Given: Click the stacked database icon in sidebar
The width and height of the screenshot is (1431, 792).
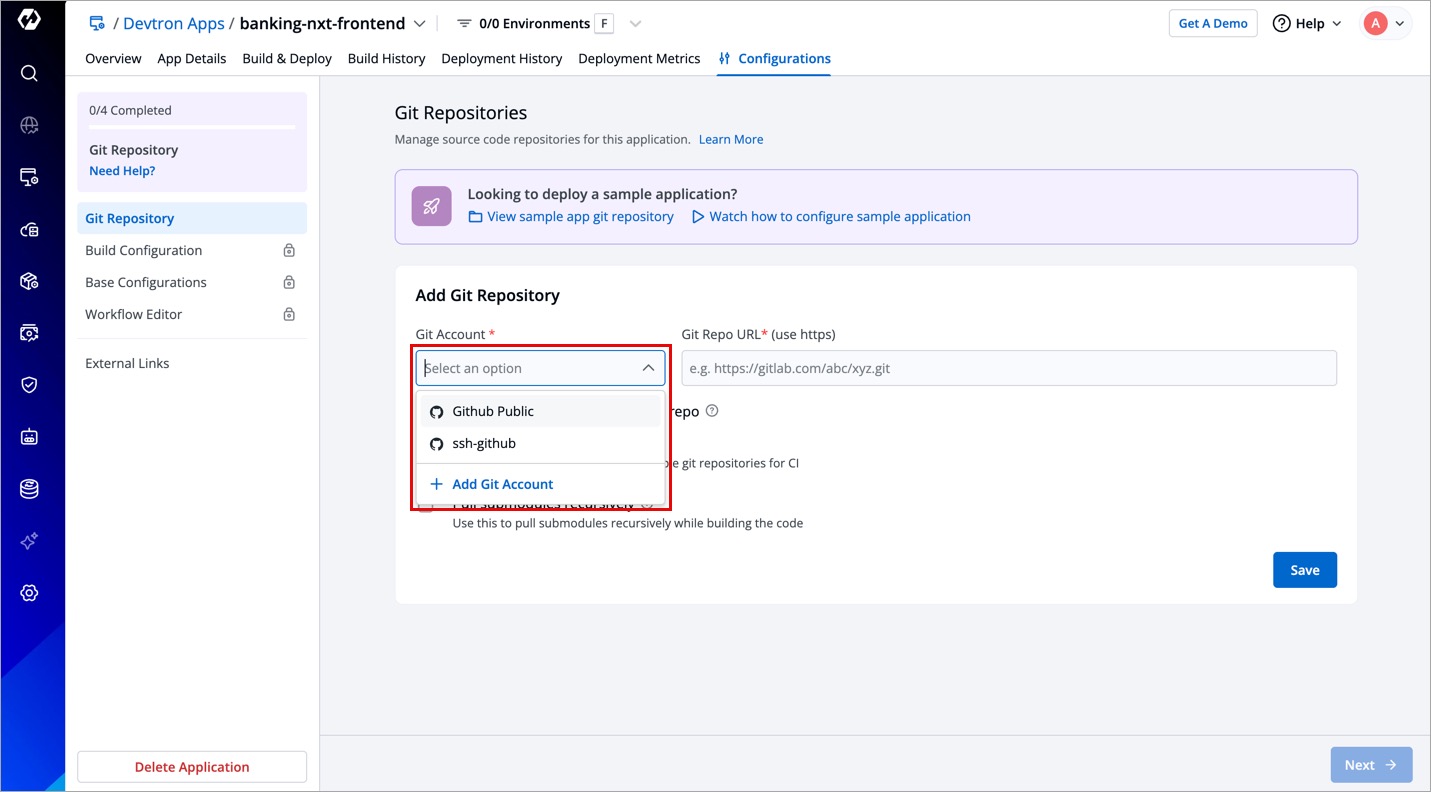Looking at the screenshot, I should 29,489.
